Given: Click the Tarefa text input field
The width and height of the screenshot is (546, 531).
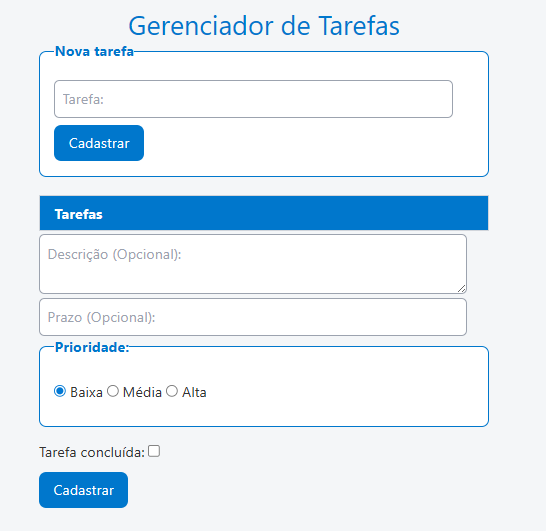Looking at the screenshot, I should (x=253, y=99).
